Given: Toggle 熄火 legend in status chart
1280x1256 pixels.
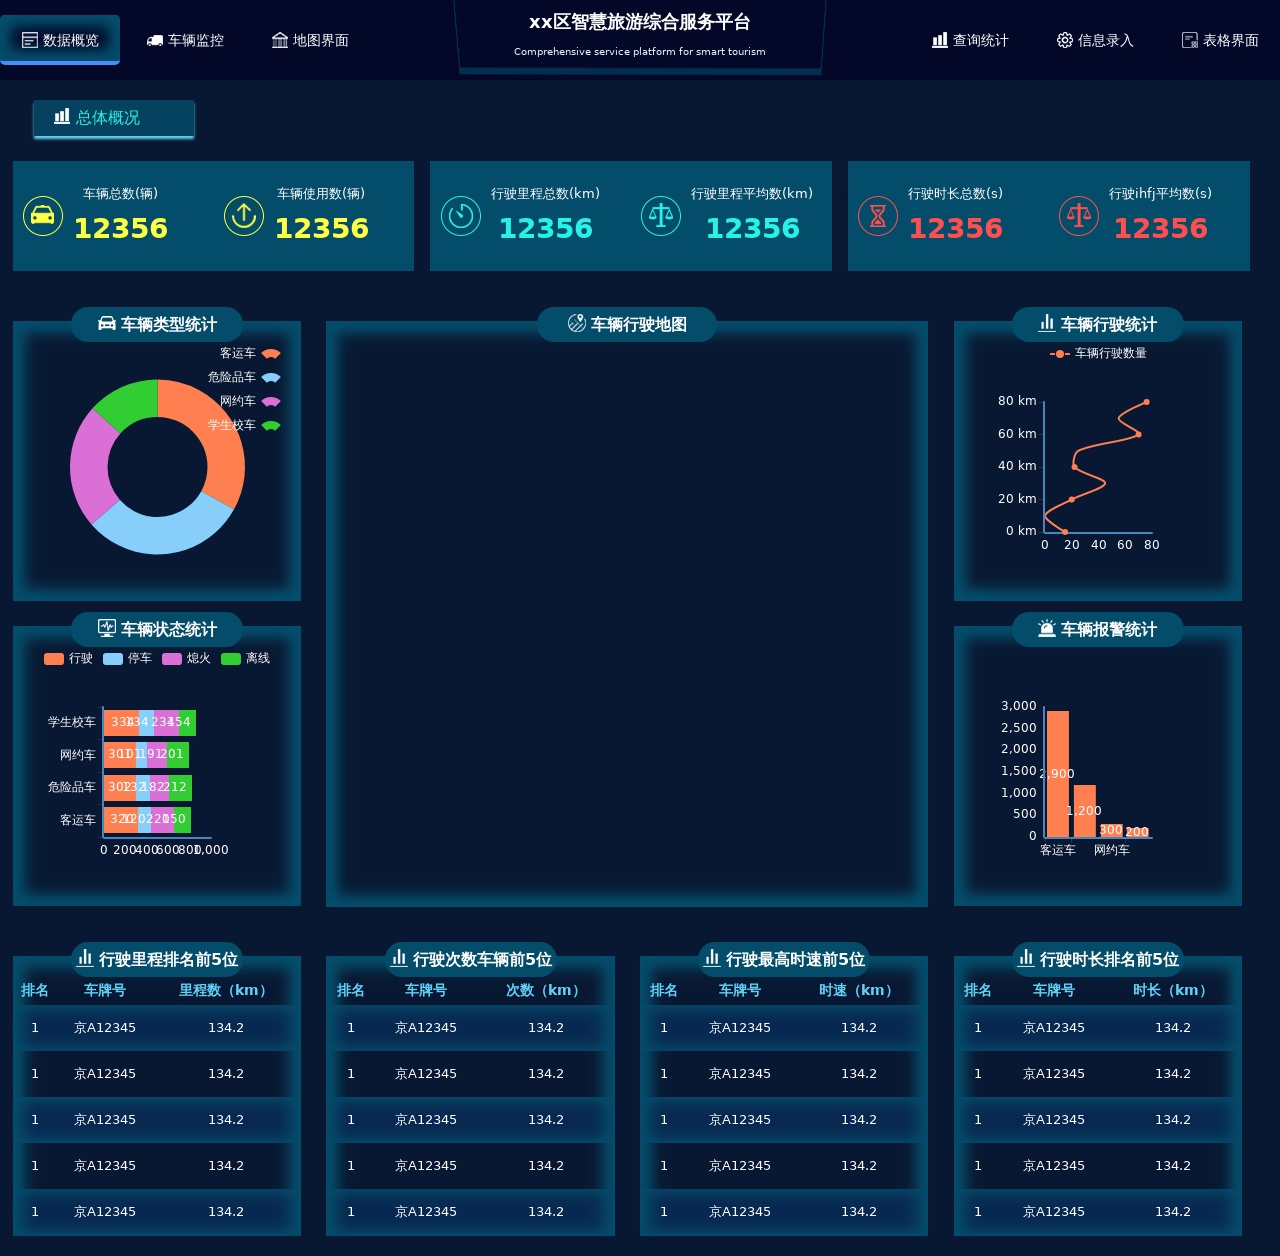Looking at the screenshot, I should [x=186, y=658].
